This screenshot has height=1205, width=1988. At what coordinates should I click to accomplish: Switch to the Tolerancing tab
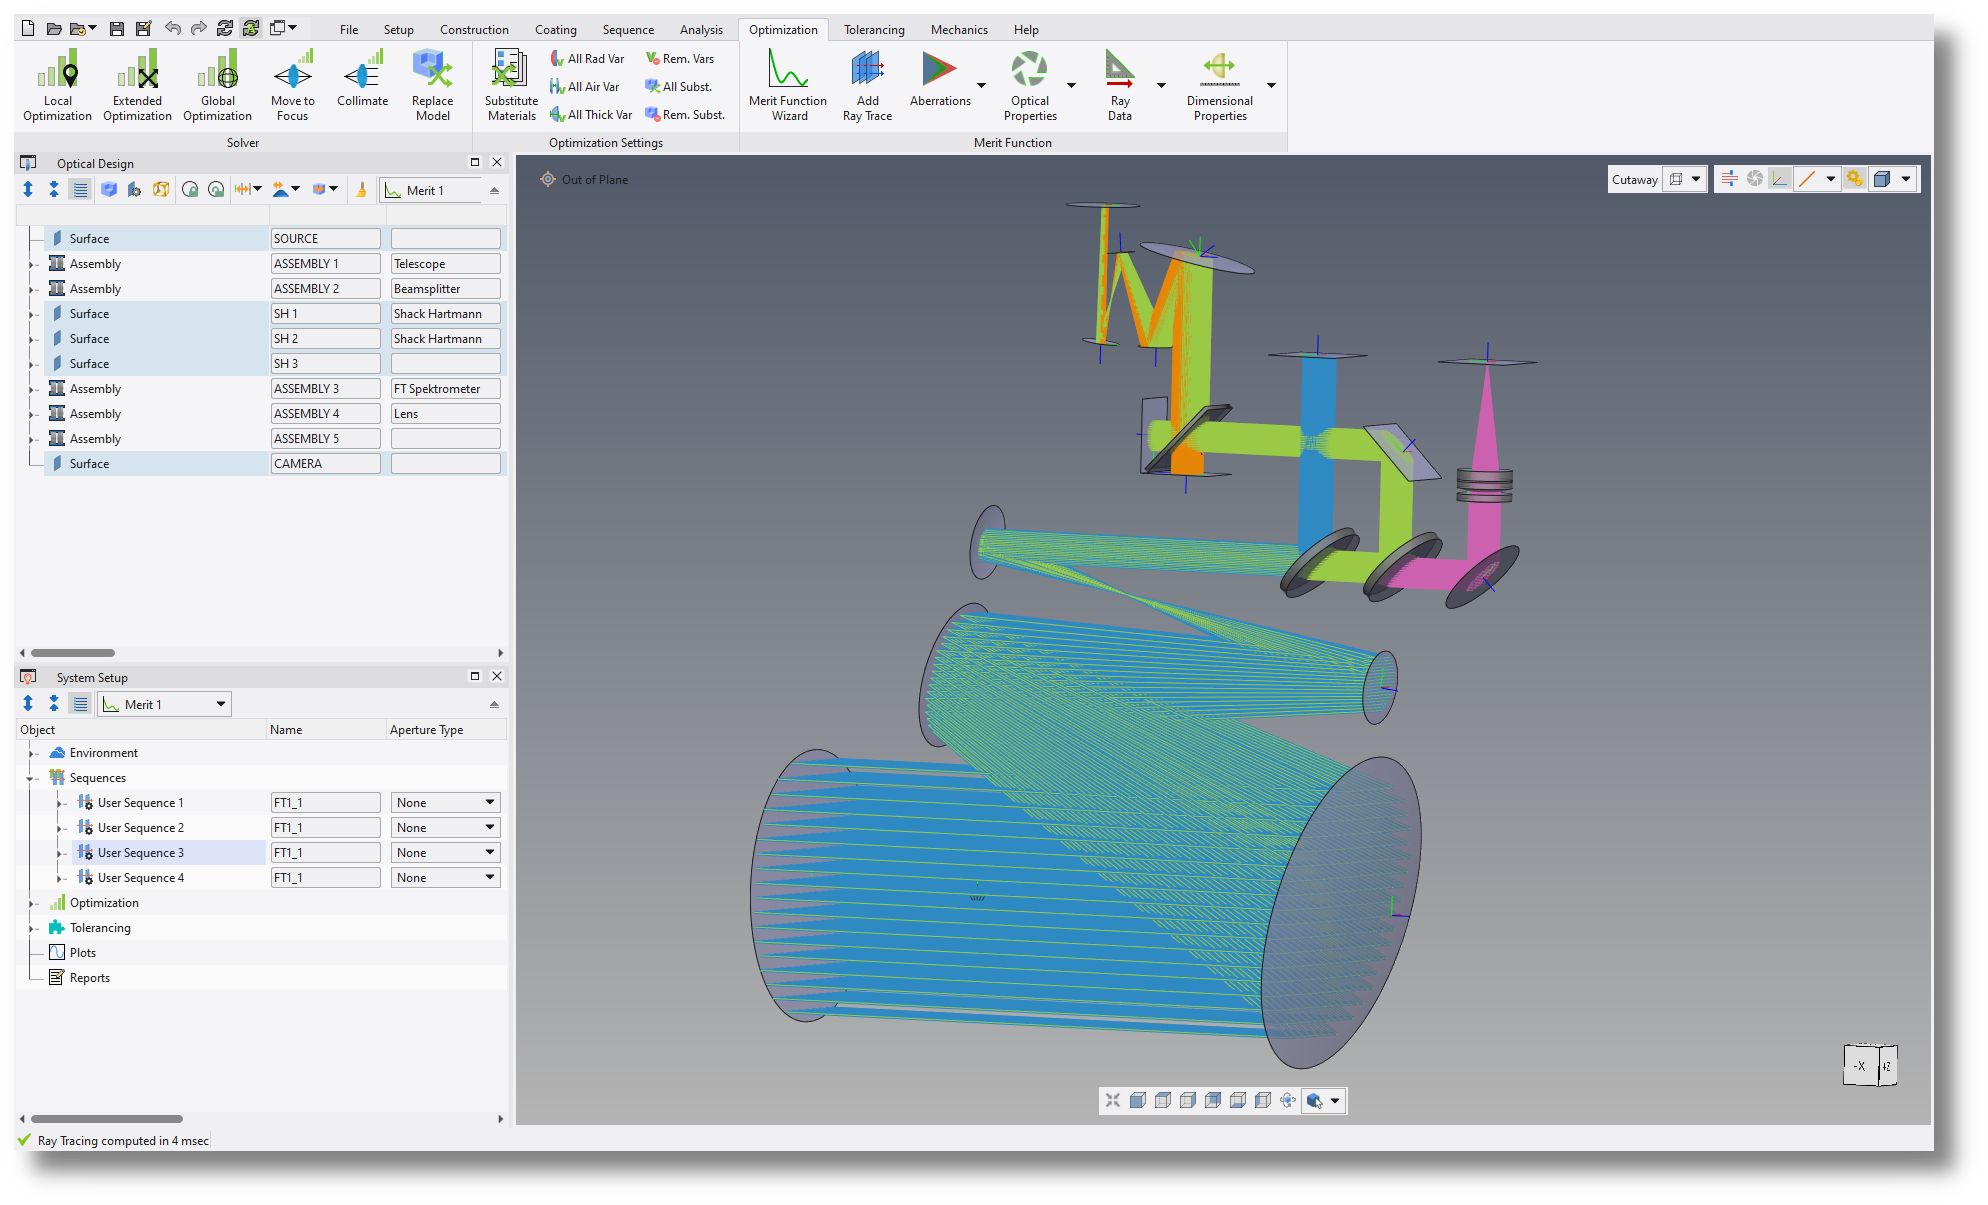[x=874, y=29]
